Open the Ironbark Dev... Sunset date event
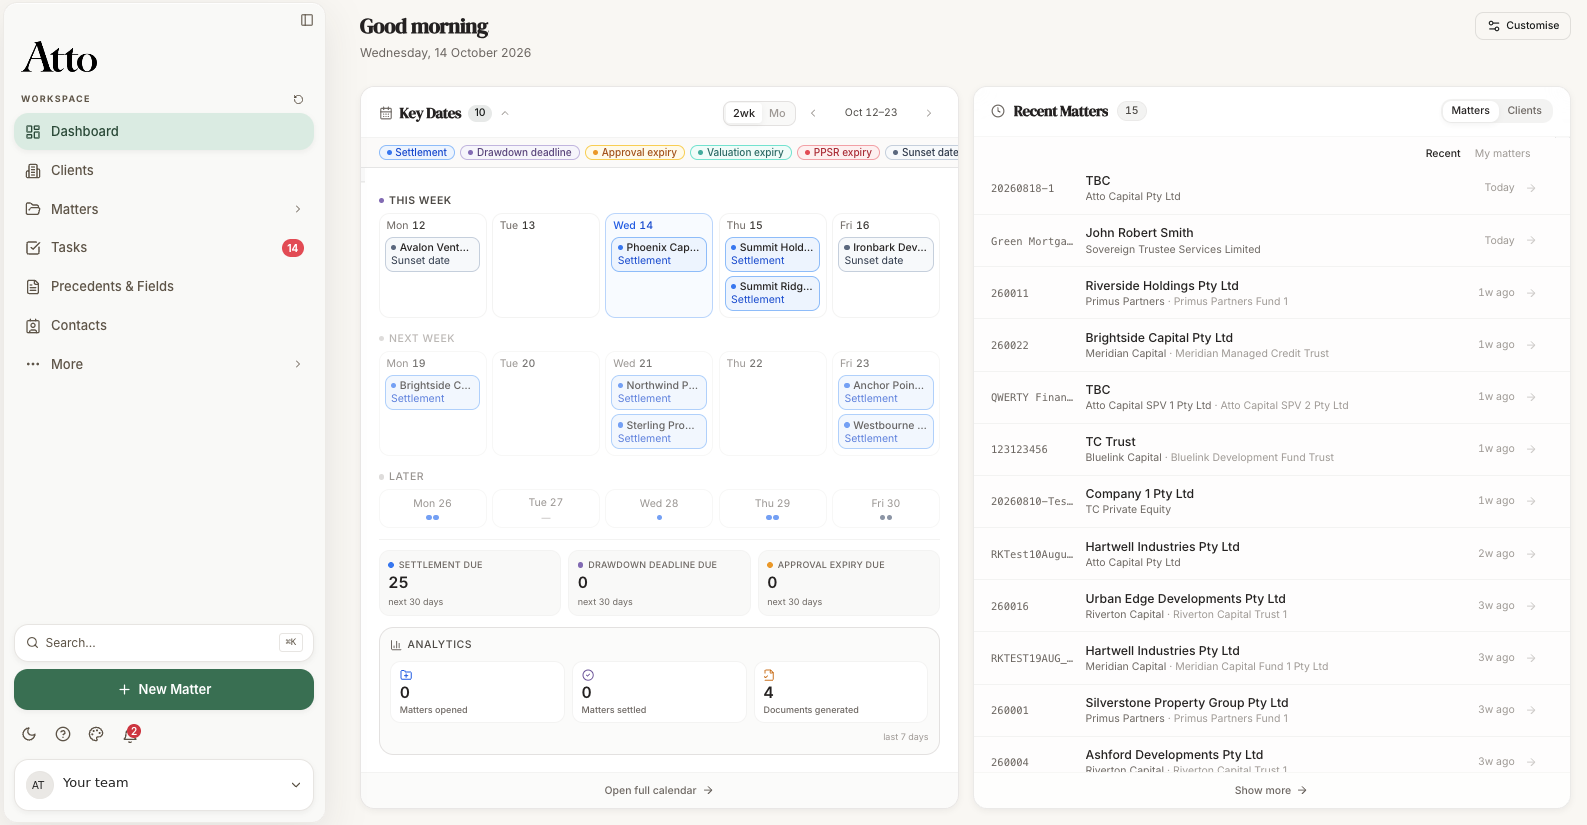 point(886,254)
